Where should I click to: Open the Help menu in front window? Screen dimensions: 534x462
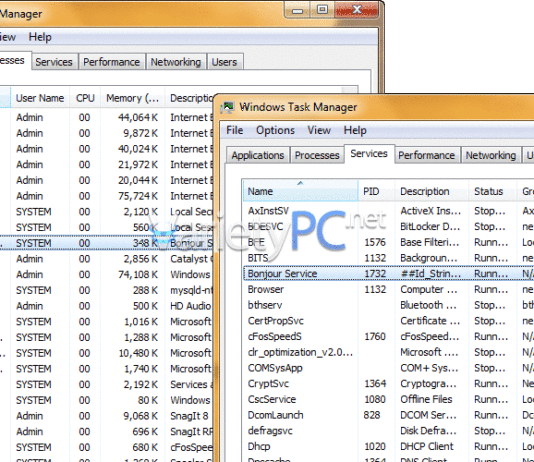pyautogui.click(x=355, y=130)
